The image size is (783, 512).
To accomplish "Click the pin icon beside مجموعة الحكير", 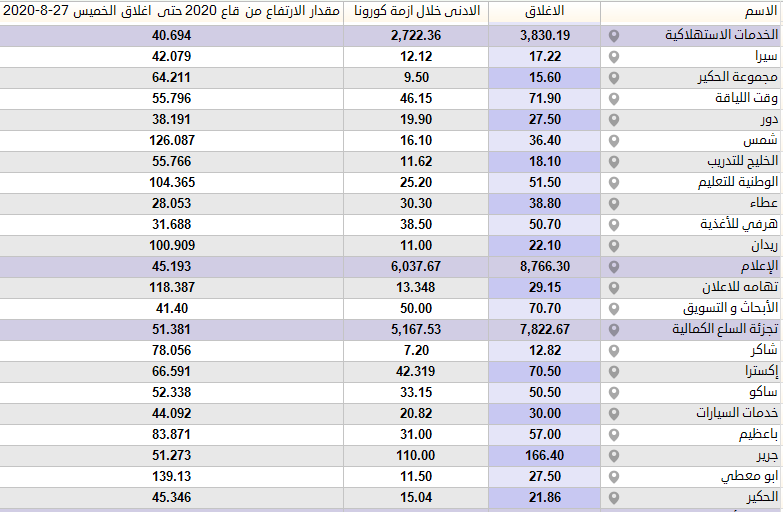I will tap(614, 78).
